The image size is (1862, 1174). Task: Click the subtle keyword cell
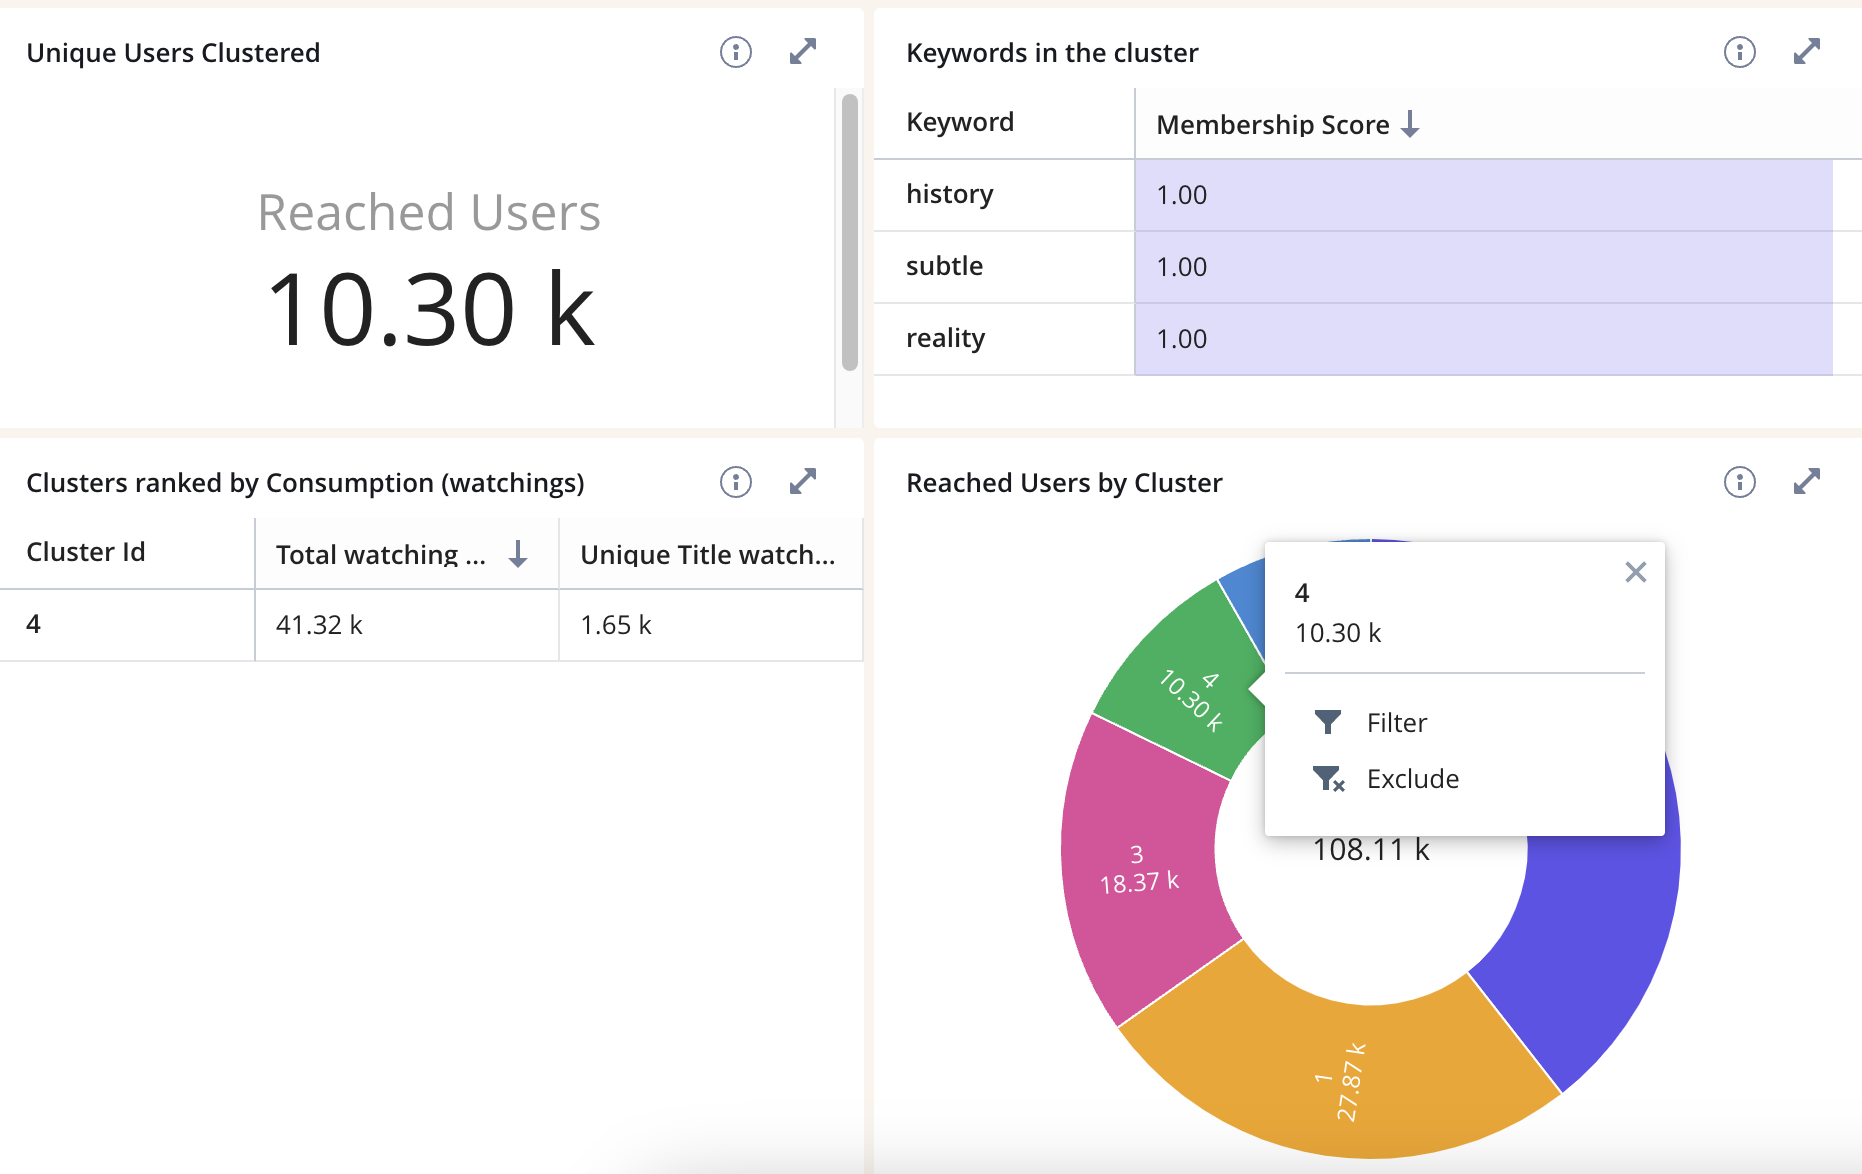pos(1004,266)
